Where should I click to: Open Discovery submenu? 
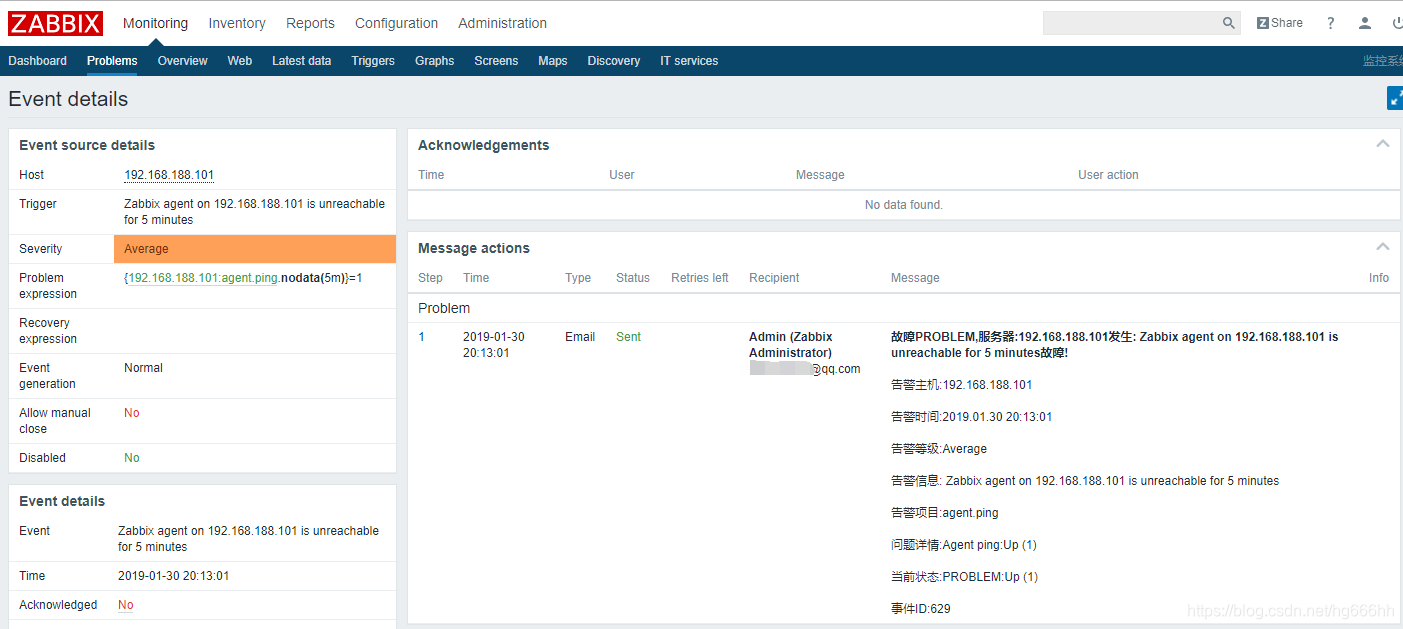point(614,61)
